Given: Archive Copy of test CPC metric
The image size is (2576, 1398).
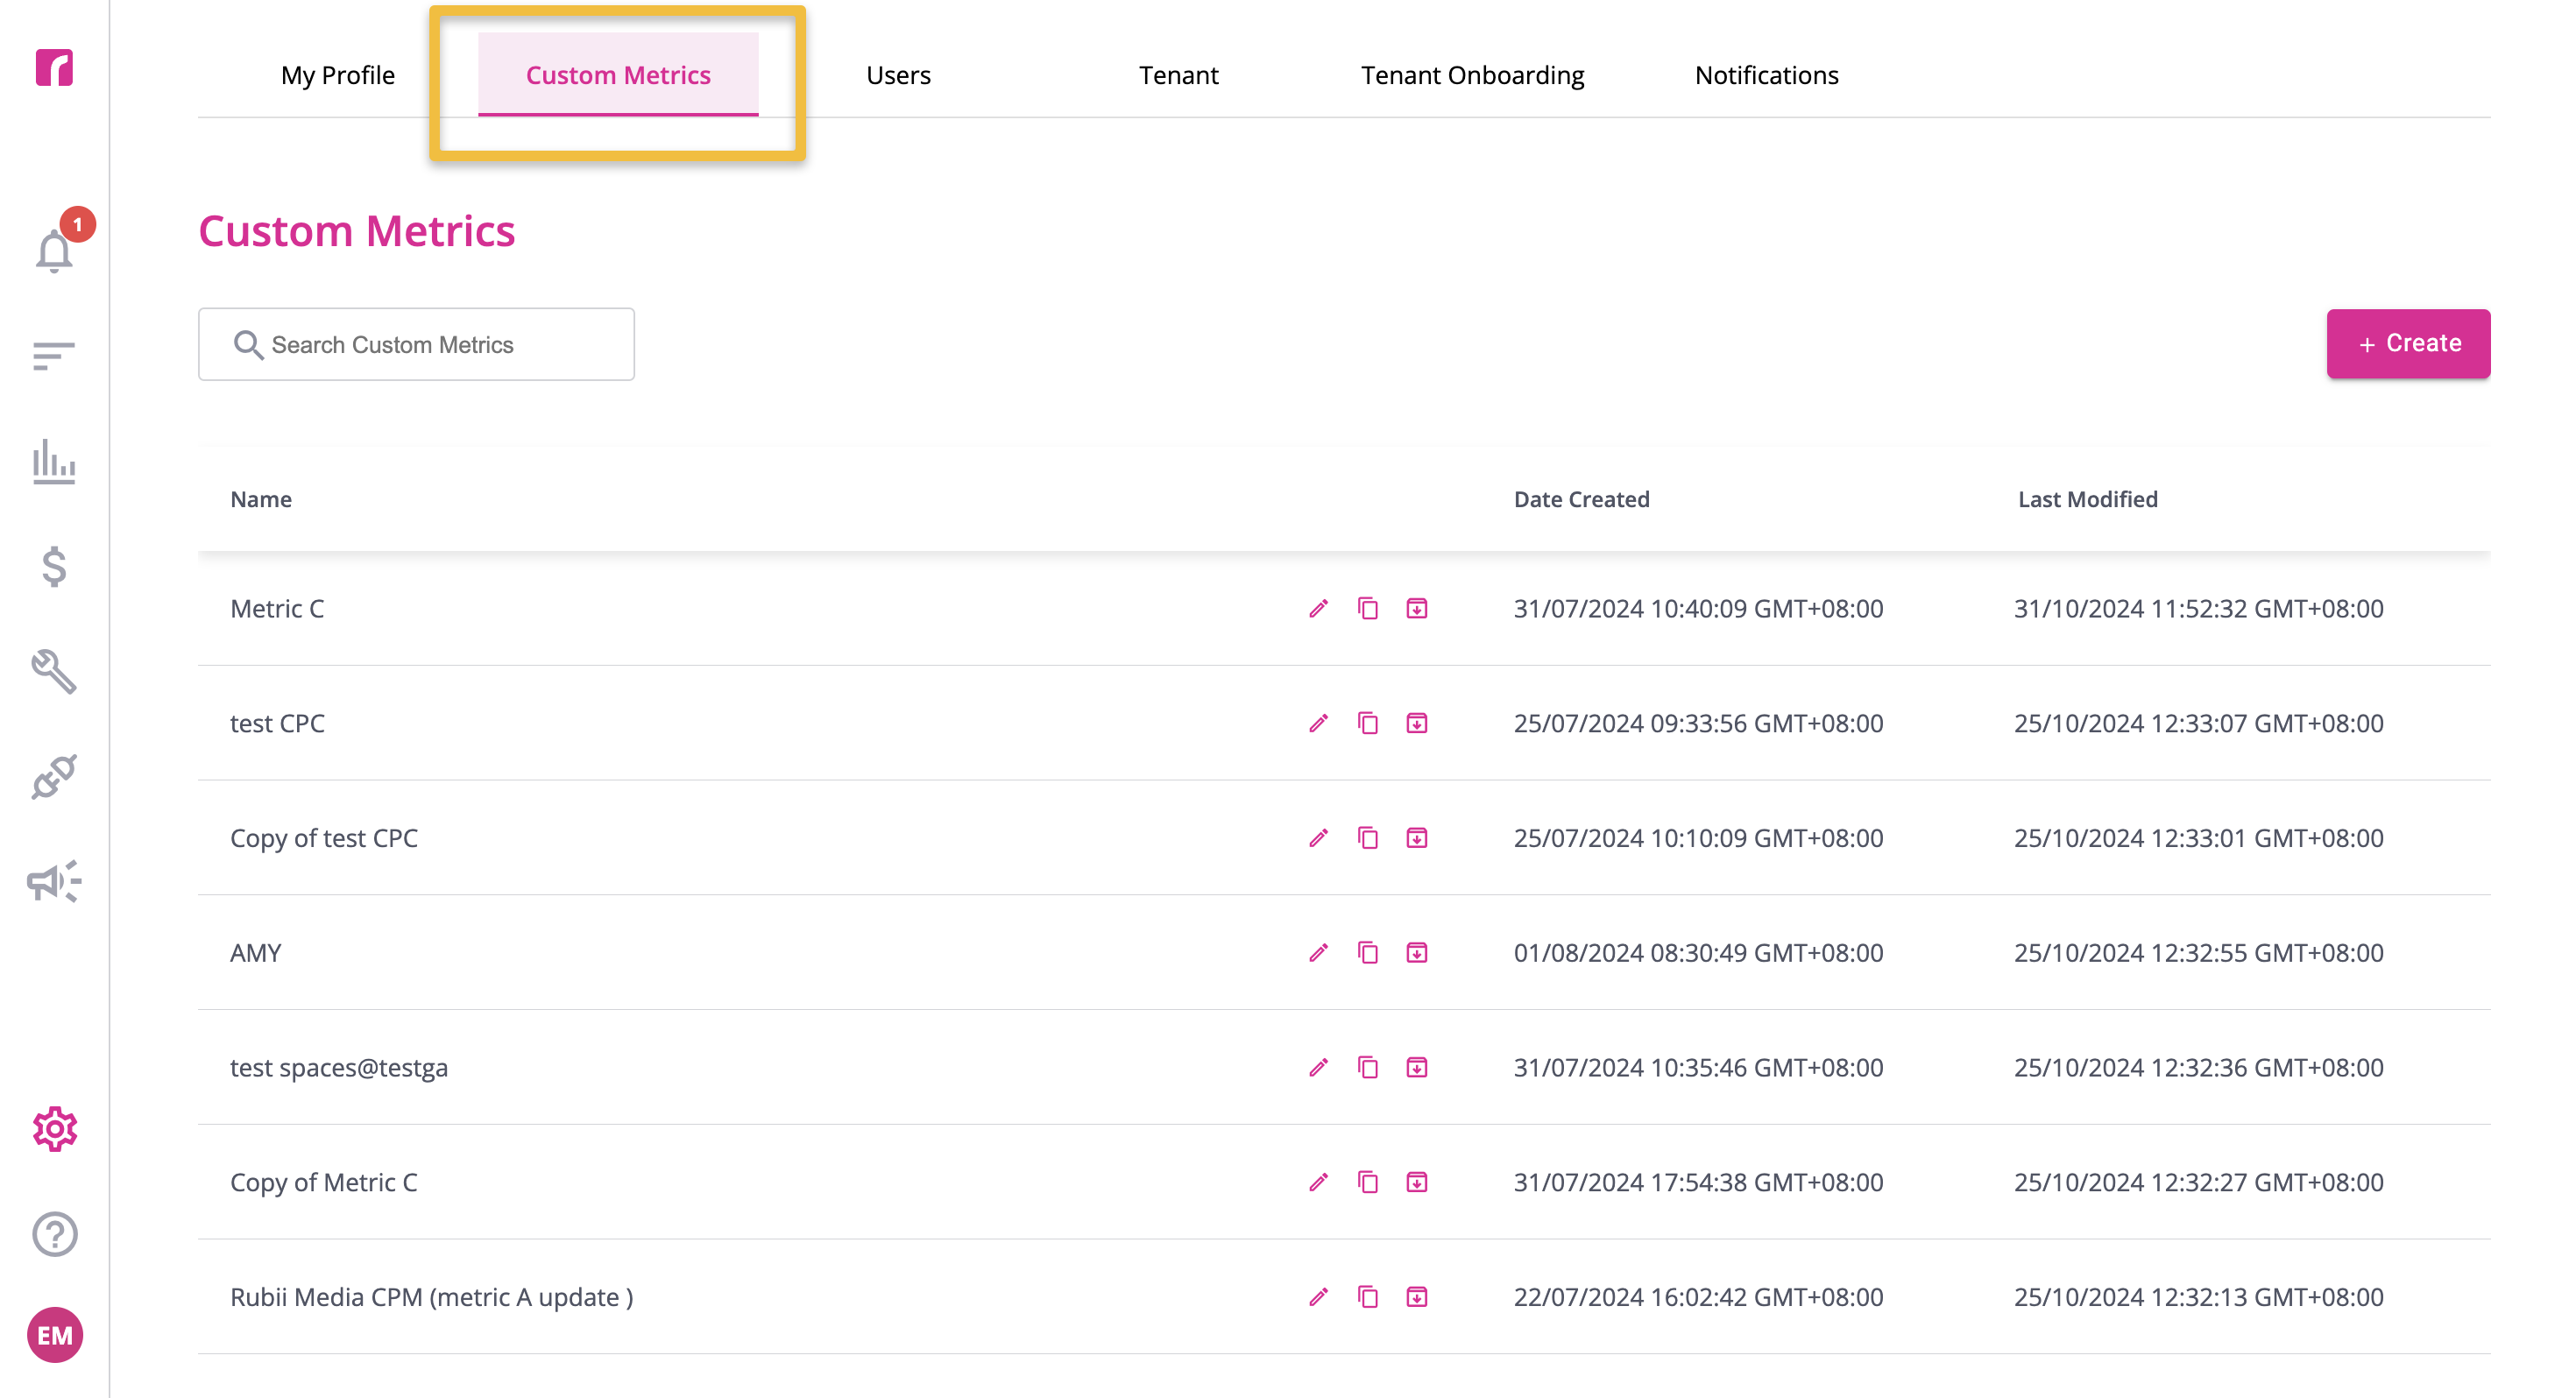Looking at the screenshot, I should point(1417,838).
